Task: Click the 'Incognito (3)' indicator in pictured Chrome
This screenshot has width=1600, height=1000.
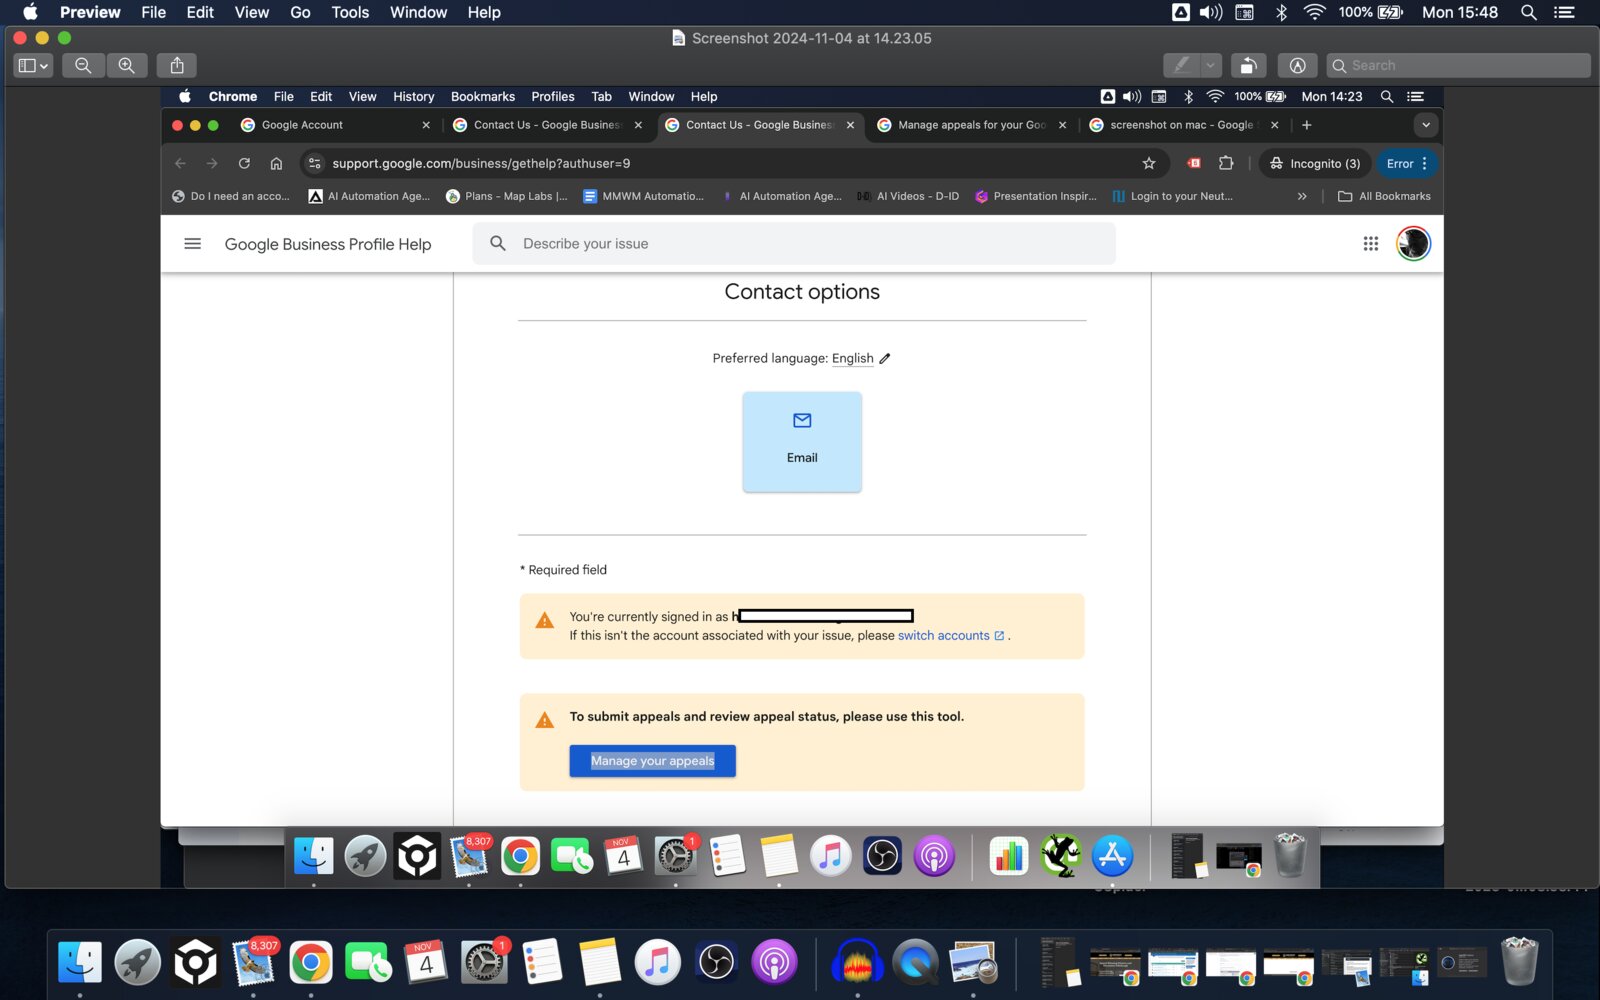Action: click(x=1314, y=163)
